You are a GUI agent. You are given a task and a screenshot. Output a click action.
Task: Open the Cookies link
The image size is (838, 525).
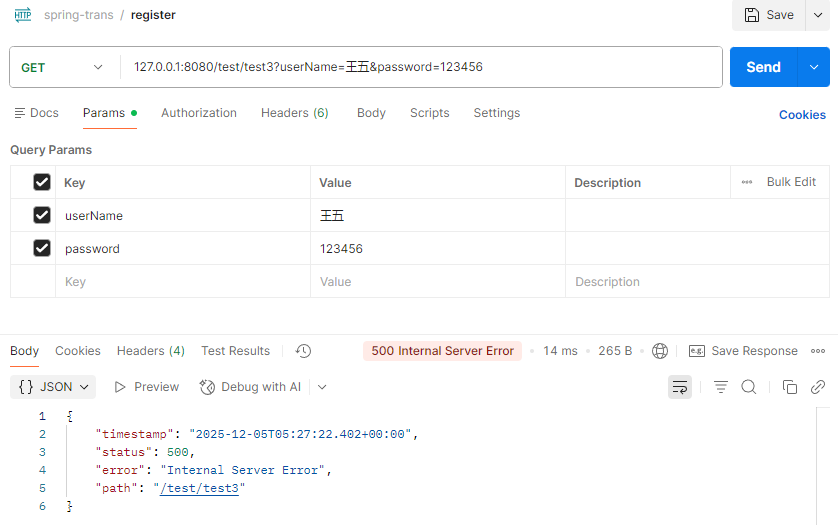tap(802, 115)
